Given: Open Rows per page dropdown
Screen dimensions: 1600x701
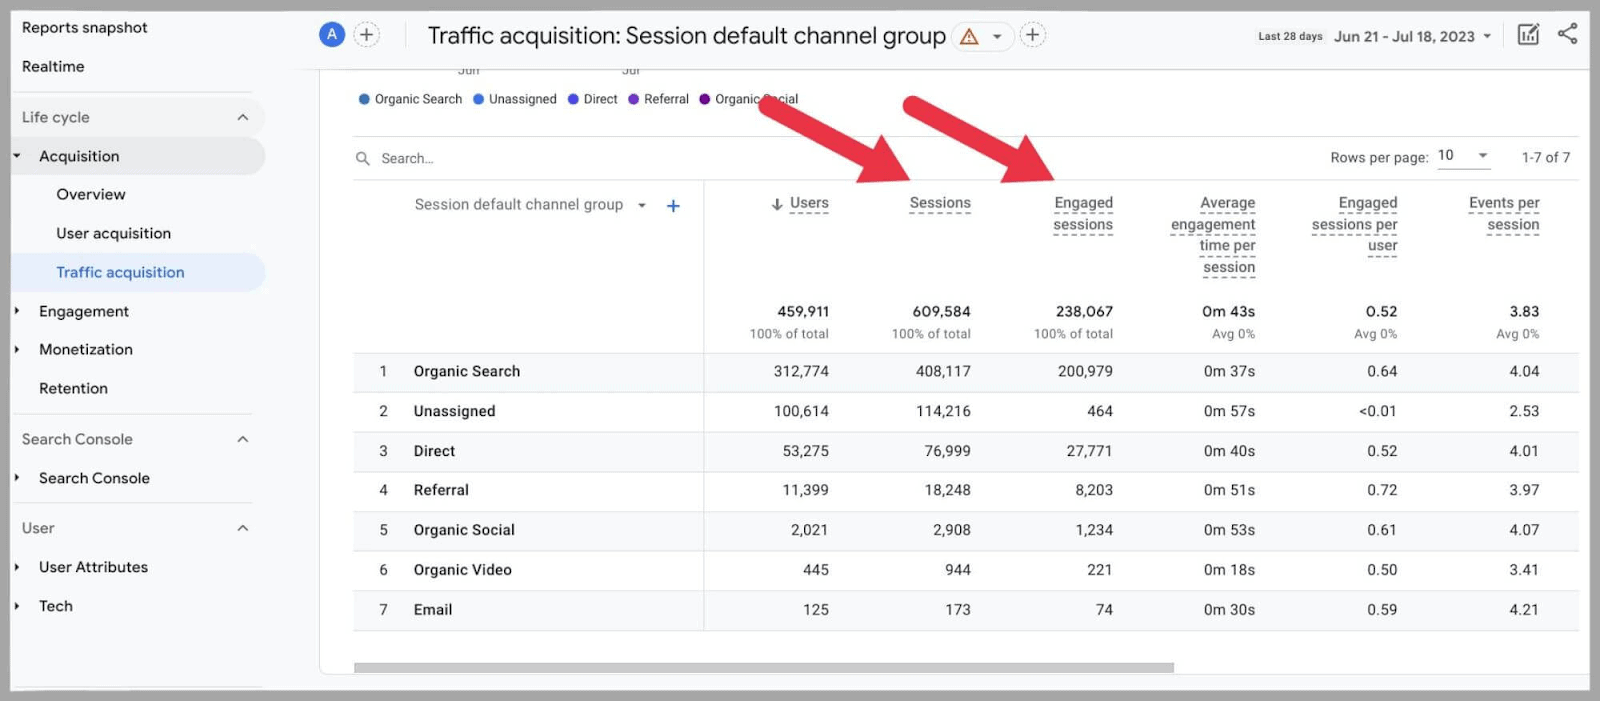Looking at the screenshot, I should [1463, 156].
